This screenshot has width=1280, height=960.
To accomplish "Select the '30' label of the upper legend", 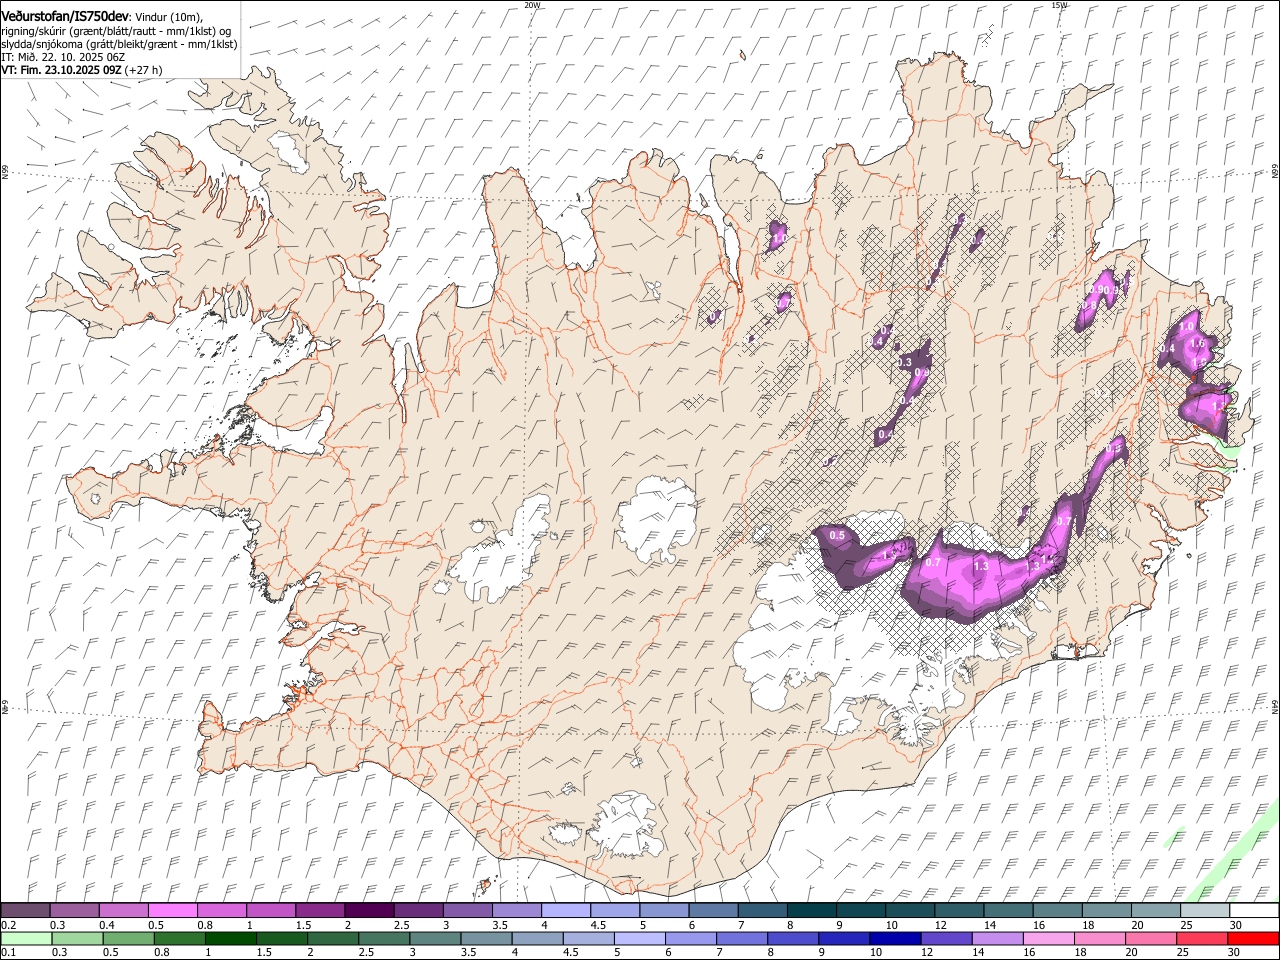I will (1235, 925).
